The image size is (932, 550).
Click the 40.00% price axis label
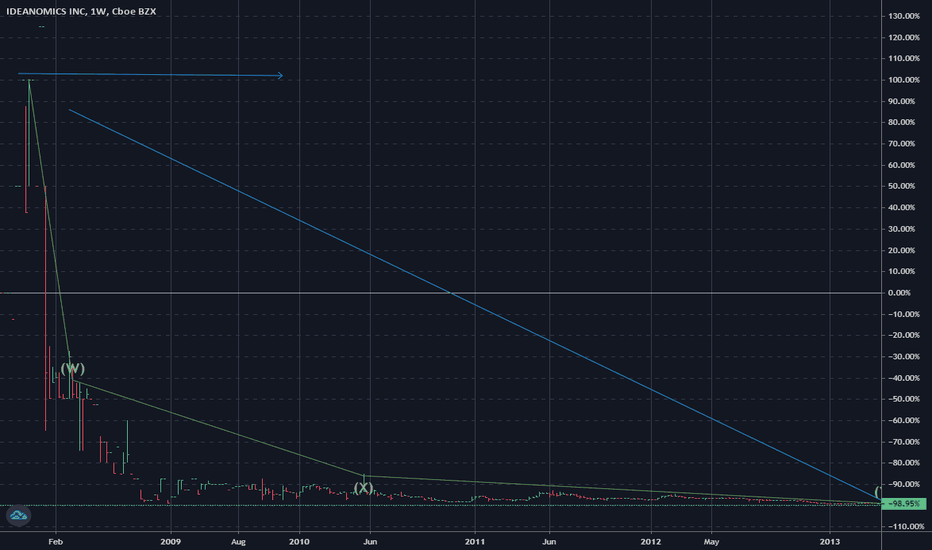click(902, 207)
